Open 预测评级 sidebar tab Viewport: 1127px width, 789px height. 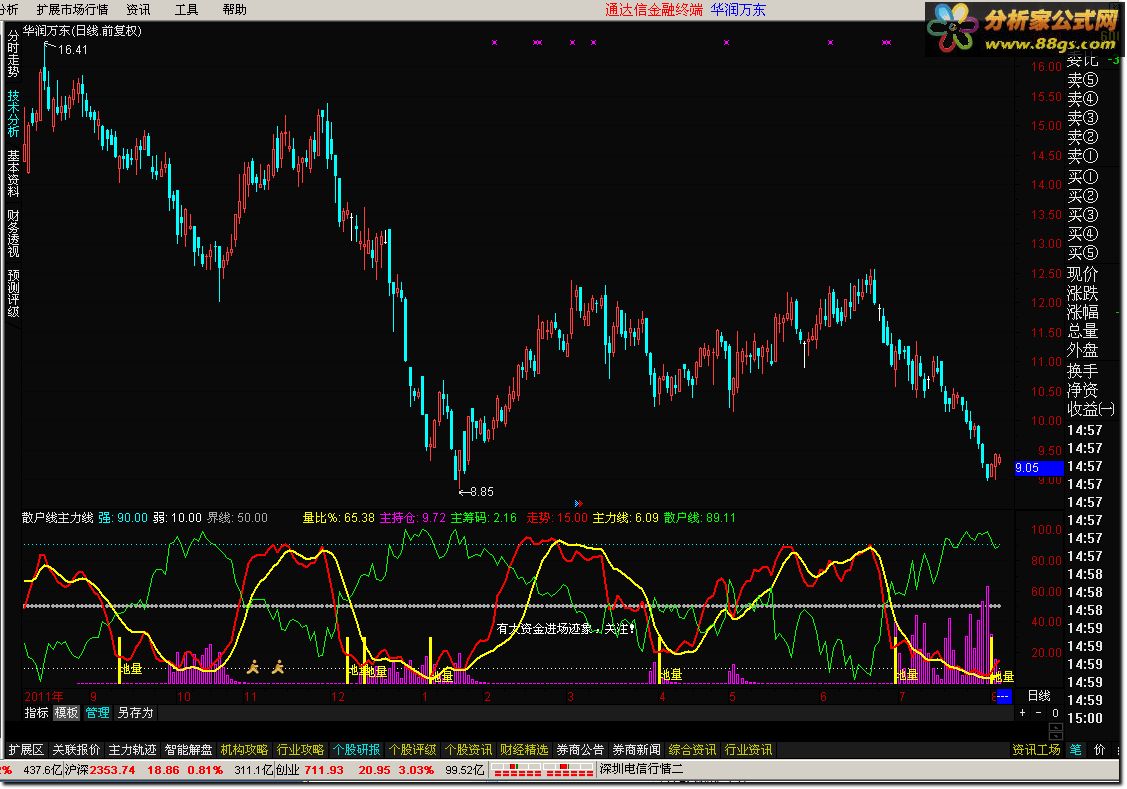tap(13, 293)
